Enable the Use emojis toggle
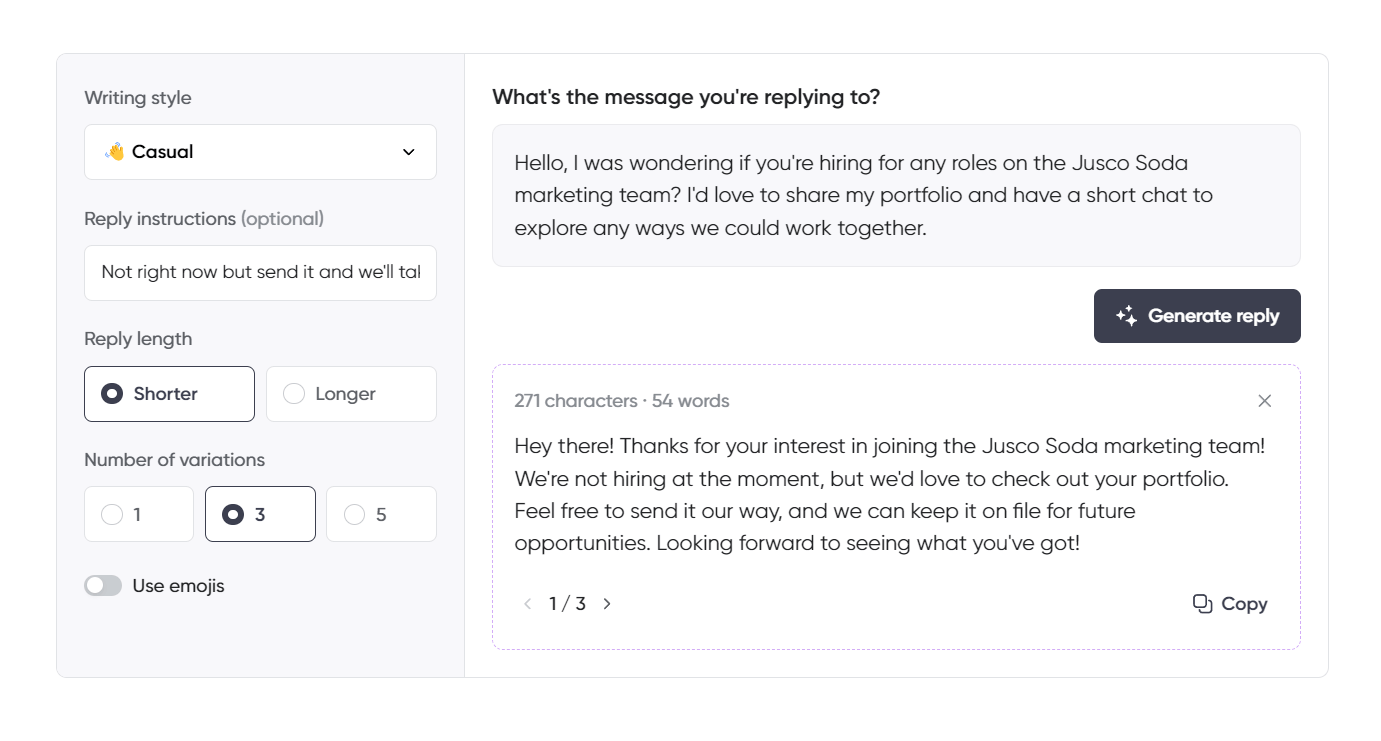 point(102,585)
